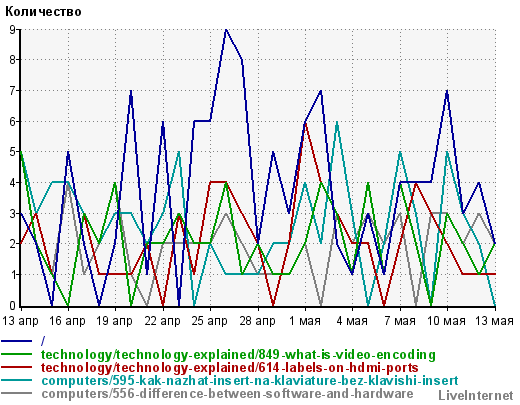Click the green legend line swatch
This screenshot has height=405, width=520.
coord(17,354)
